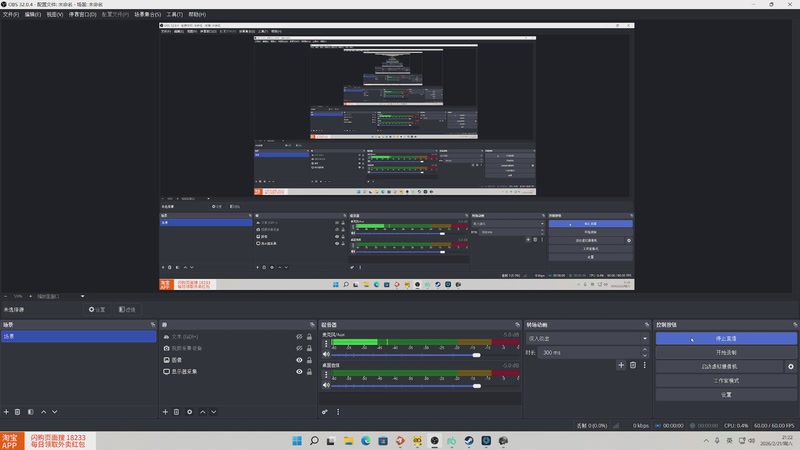Open the 视图(V) menu
800x450 pixels.
click(x=55, y=14)
